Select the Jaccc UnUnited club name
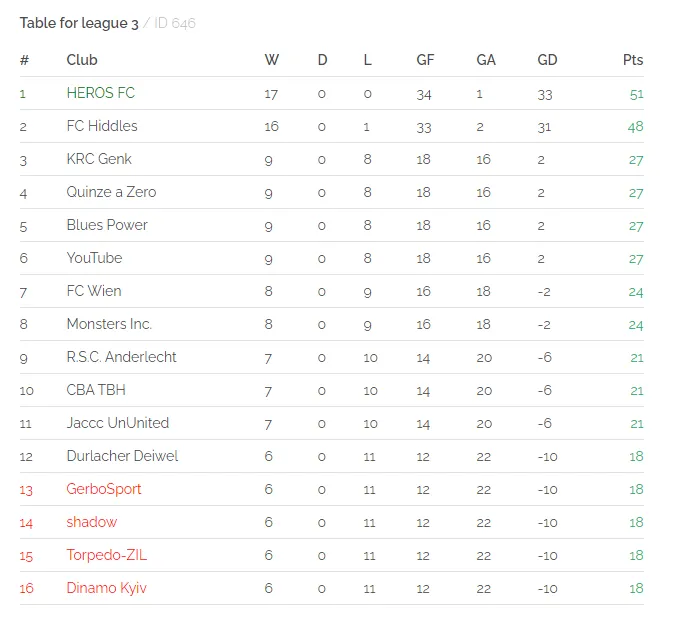Screen dimensions: 678x630 click(118, 422)
